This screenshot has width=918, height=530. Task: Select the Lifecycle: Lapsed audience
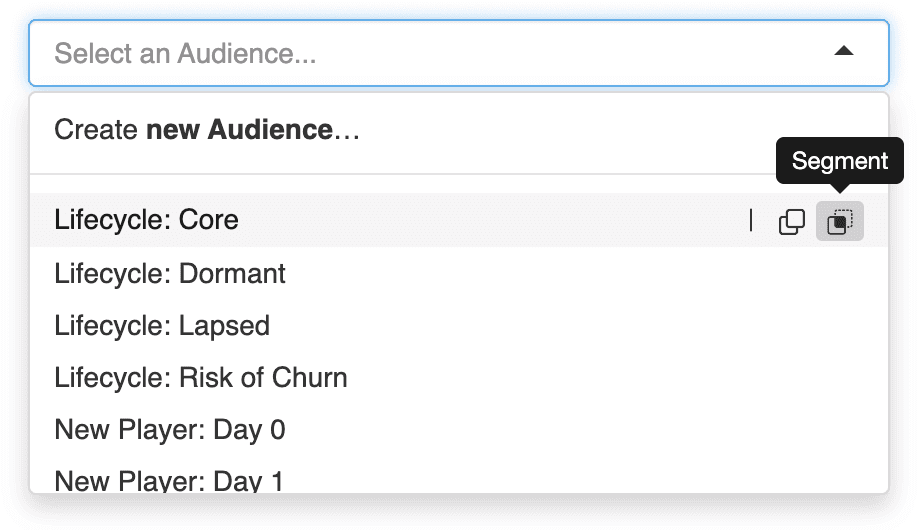162,326
